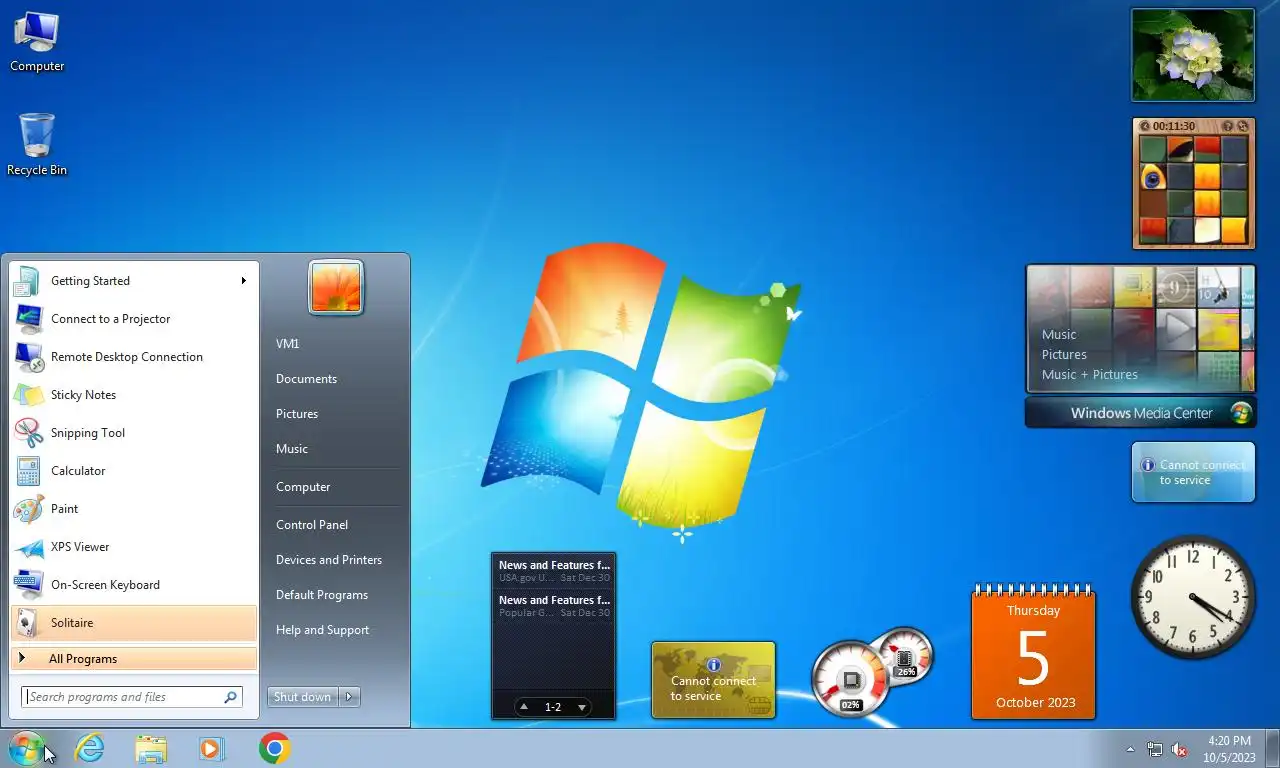Viewport: 1280px width, 768px height.
Task: Open the Computer desktop icon
Action: [x=37, y=42]
